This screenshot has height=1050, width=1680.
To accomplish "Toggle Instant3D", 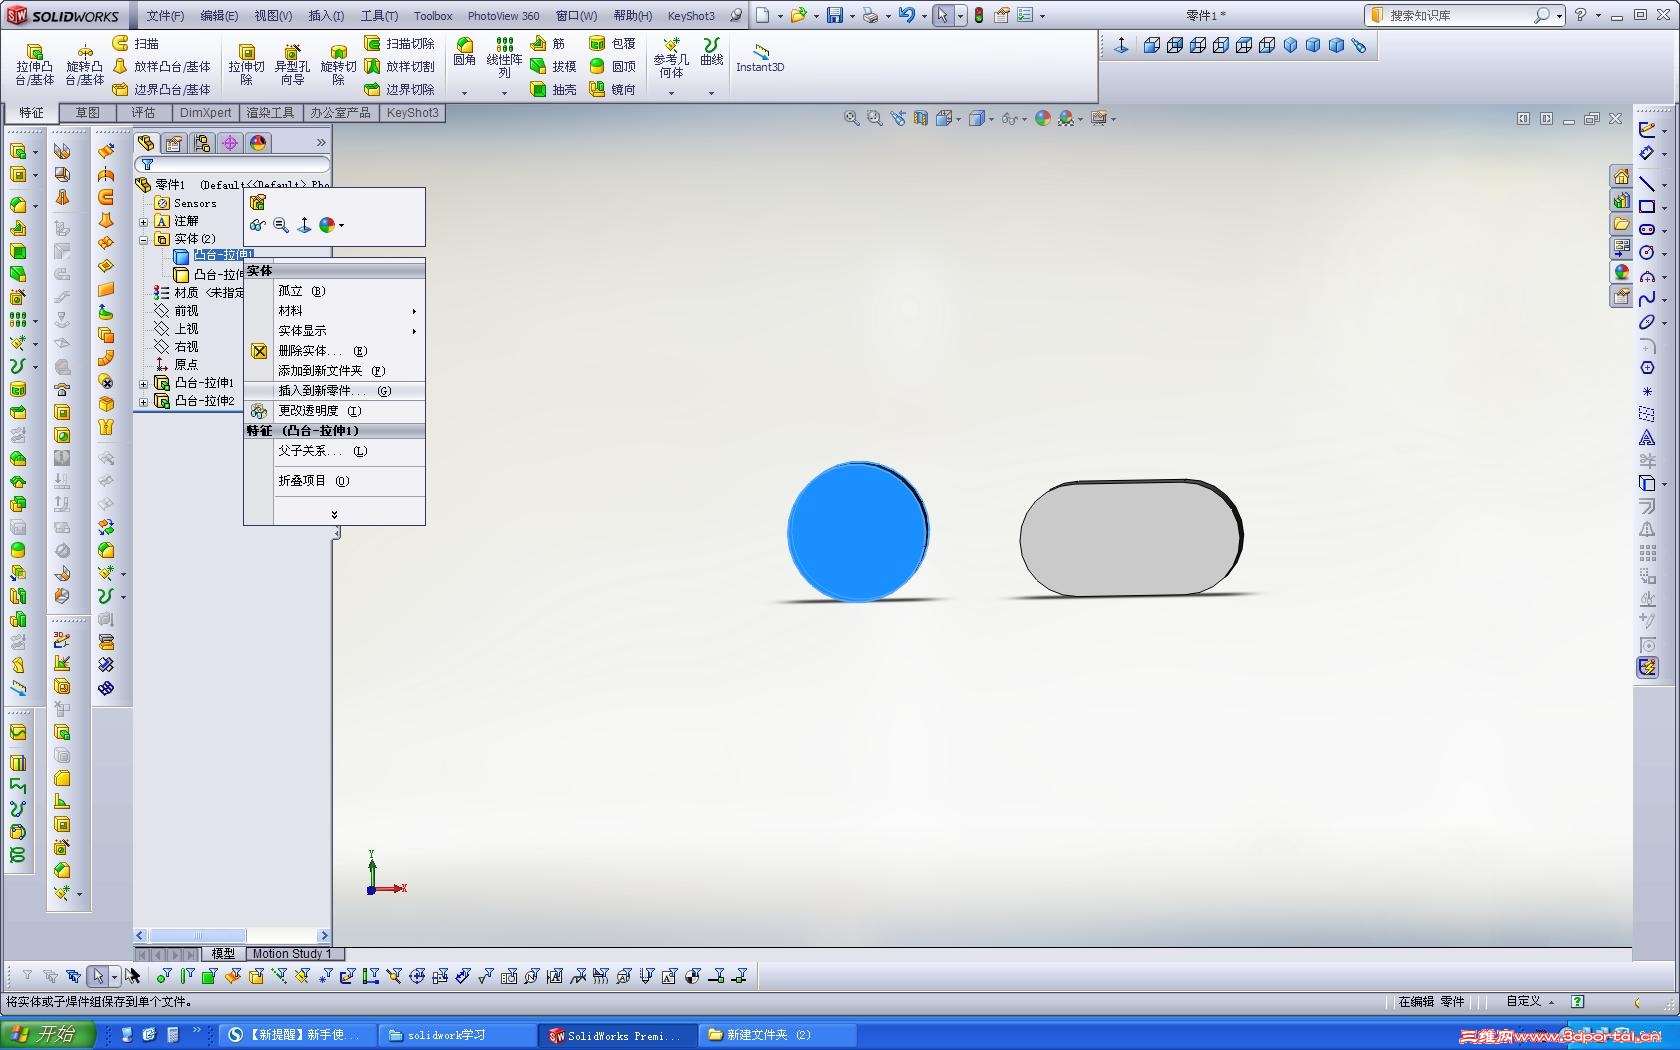I will 760,58.
